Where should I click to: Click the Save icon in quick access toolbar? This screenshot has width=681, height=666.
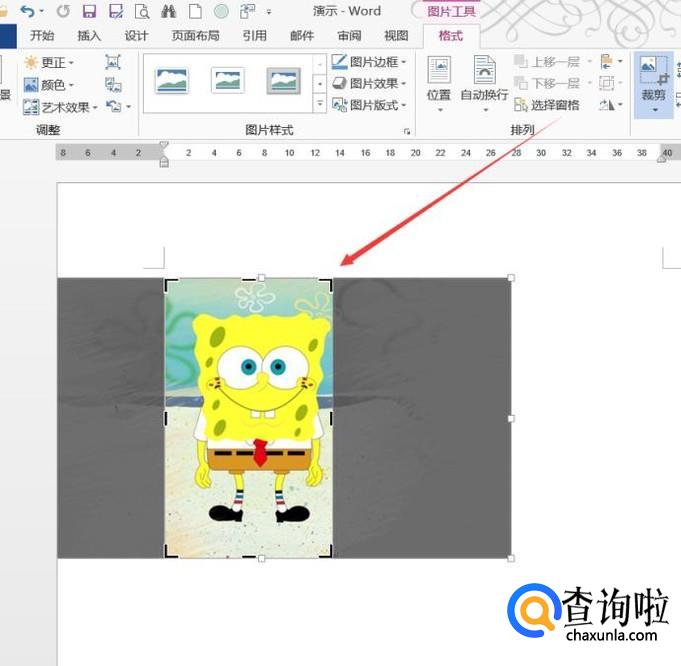89,11
